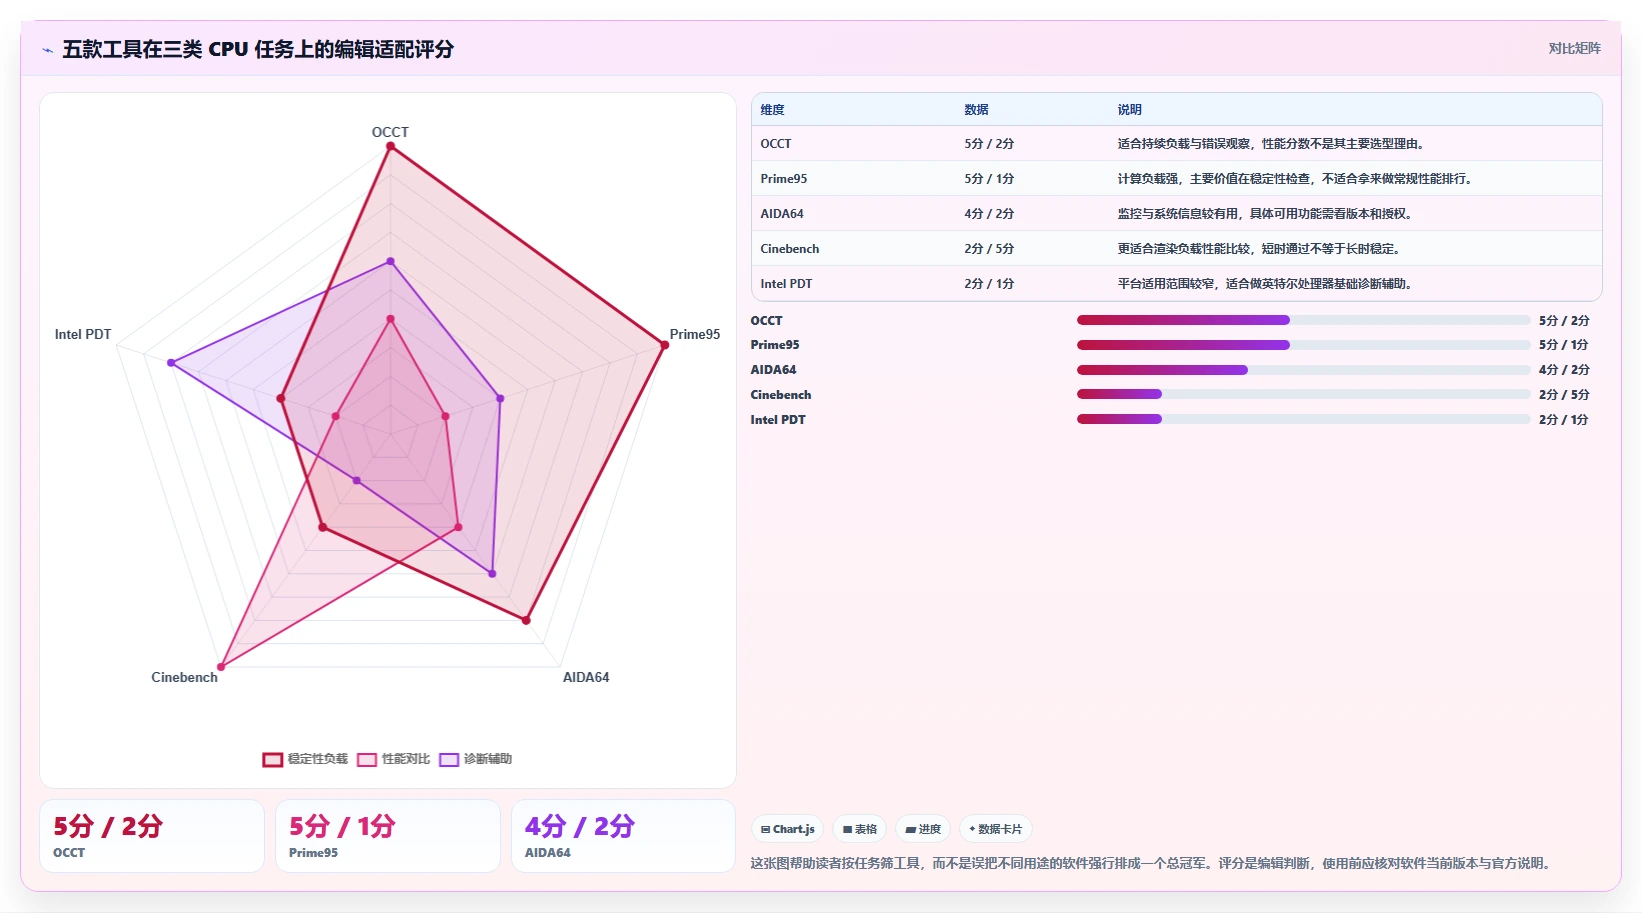Click the 说明 column header
The width and height of the screenshot is (1642, 913).
coord(1129,110)
